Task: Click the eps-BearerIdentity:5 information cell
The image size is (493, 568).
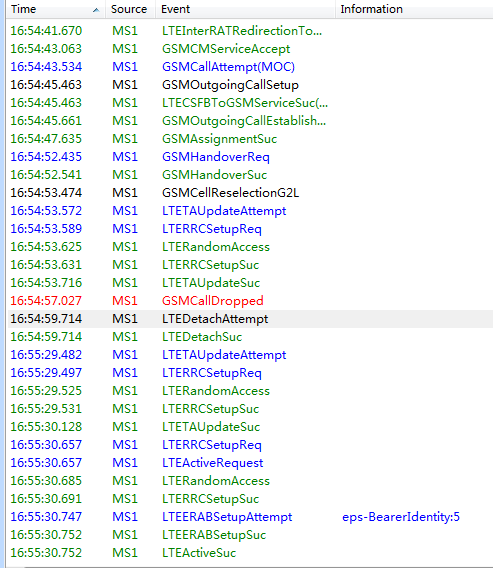Action: (401, 517)
